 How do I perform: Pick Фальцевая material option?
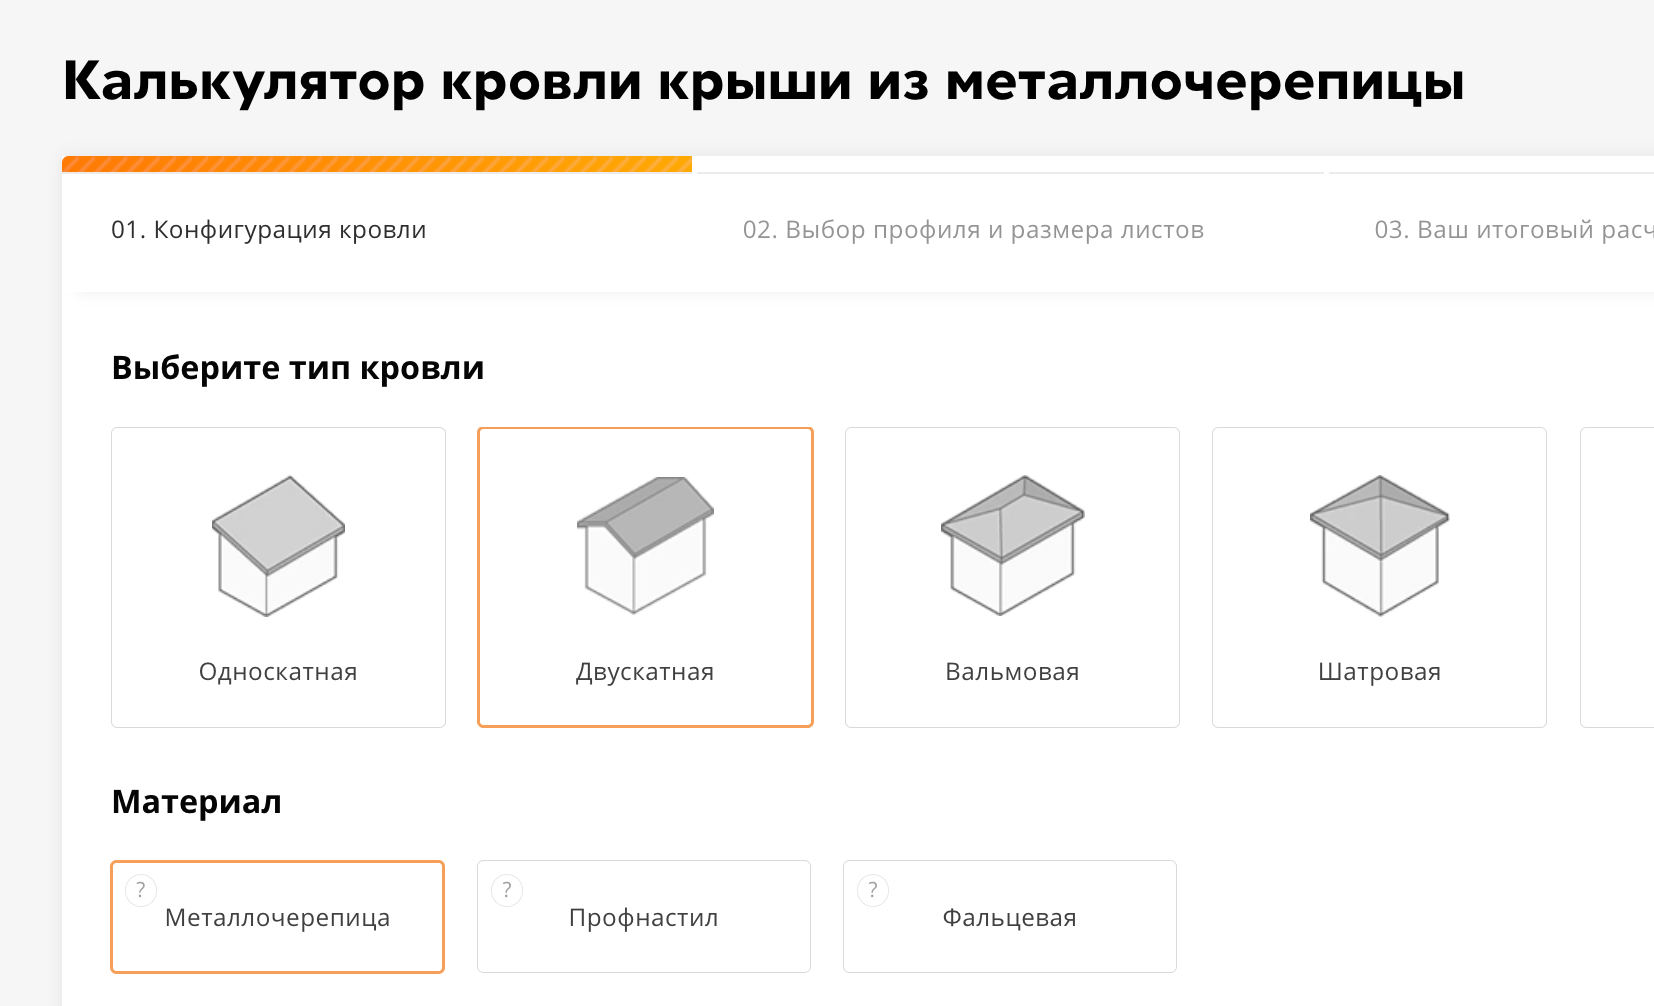point(1010,918)
